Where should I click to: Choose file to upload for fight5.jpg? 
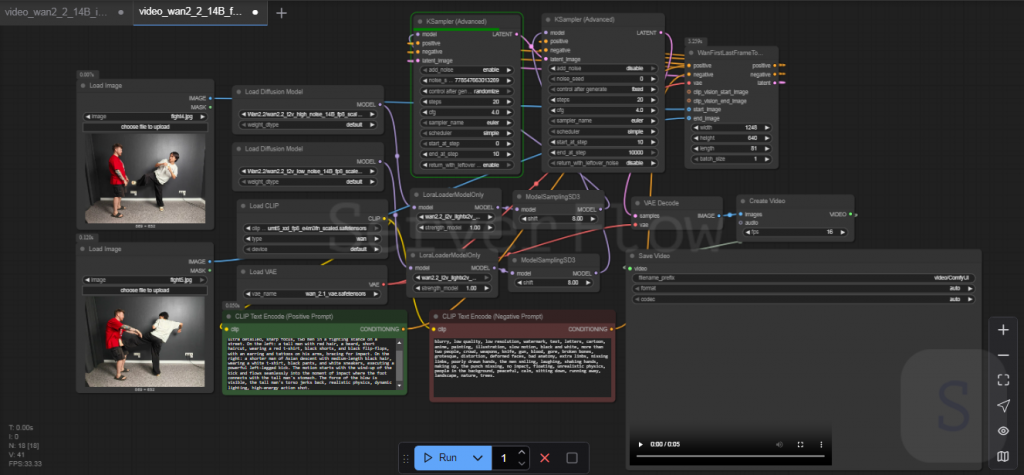[x=145, y=290]
